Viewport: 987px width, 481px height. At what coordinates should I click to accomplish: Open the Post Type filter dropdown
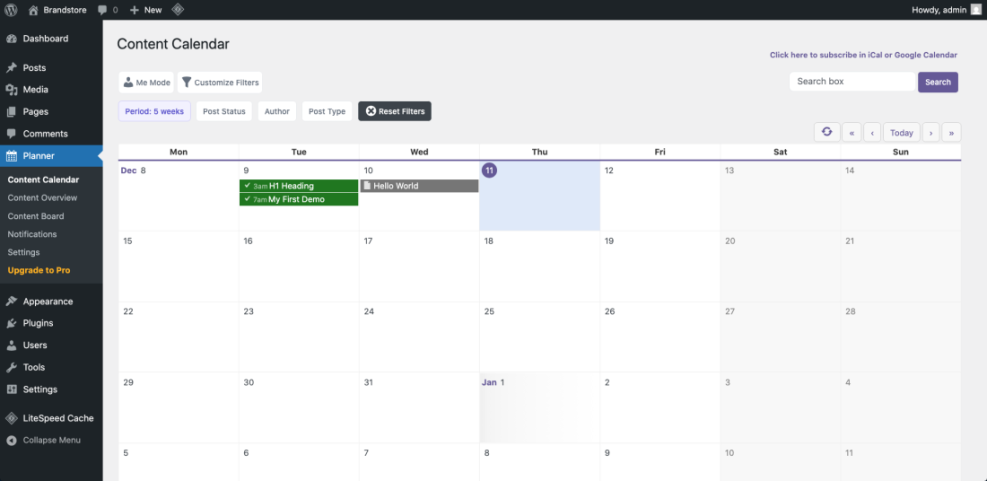[327, 111]
